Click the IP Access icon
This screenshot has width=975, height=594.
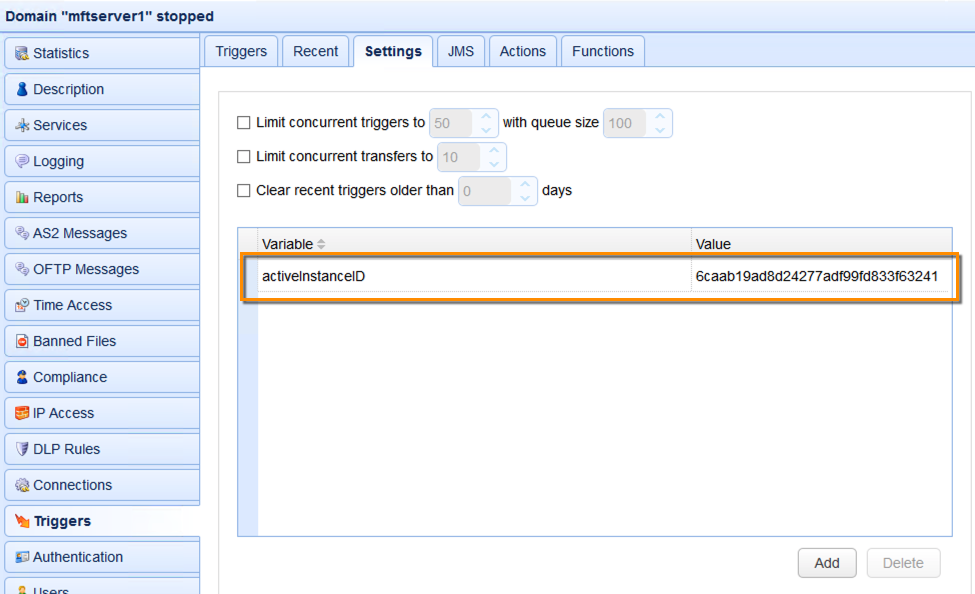(x=22, y=413)
